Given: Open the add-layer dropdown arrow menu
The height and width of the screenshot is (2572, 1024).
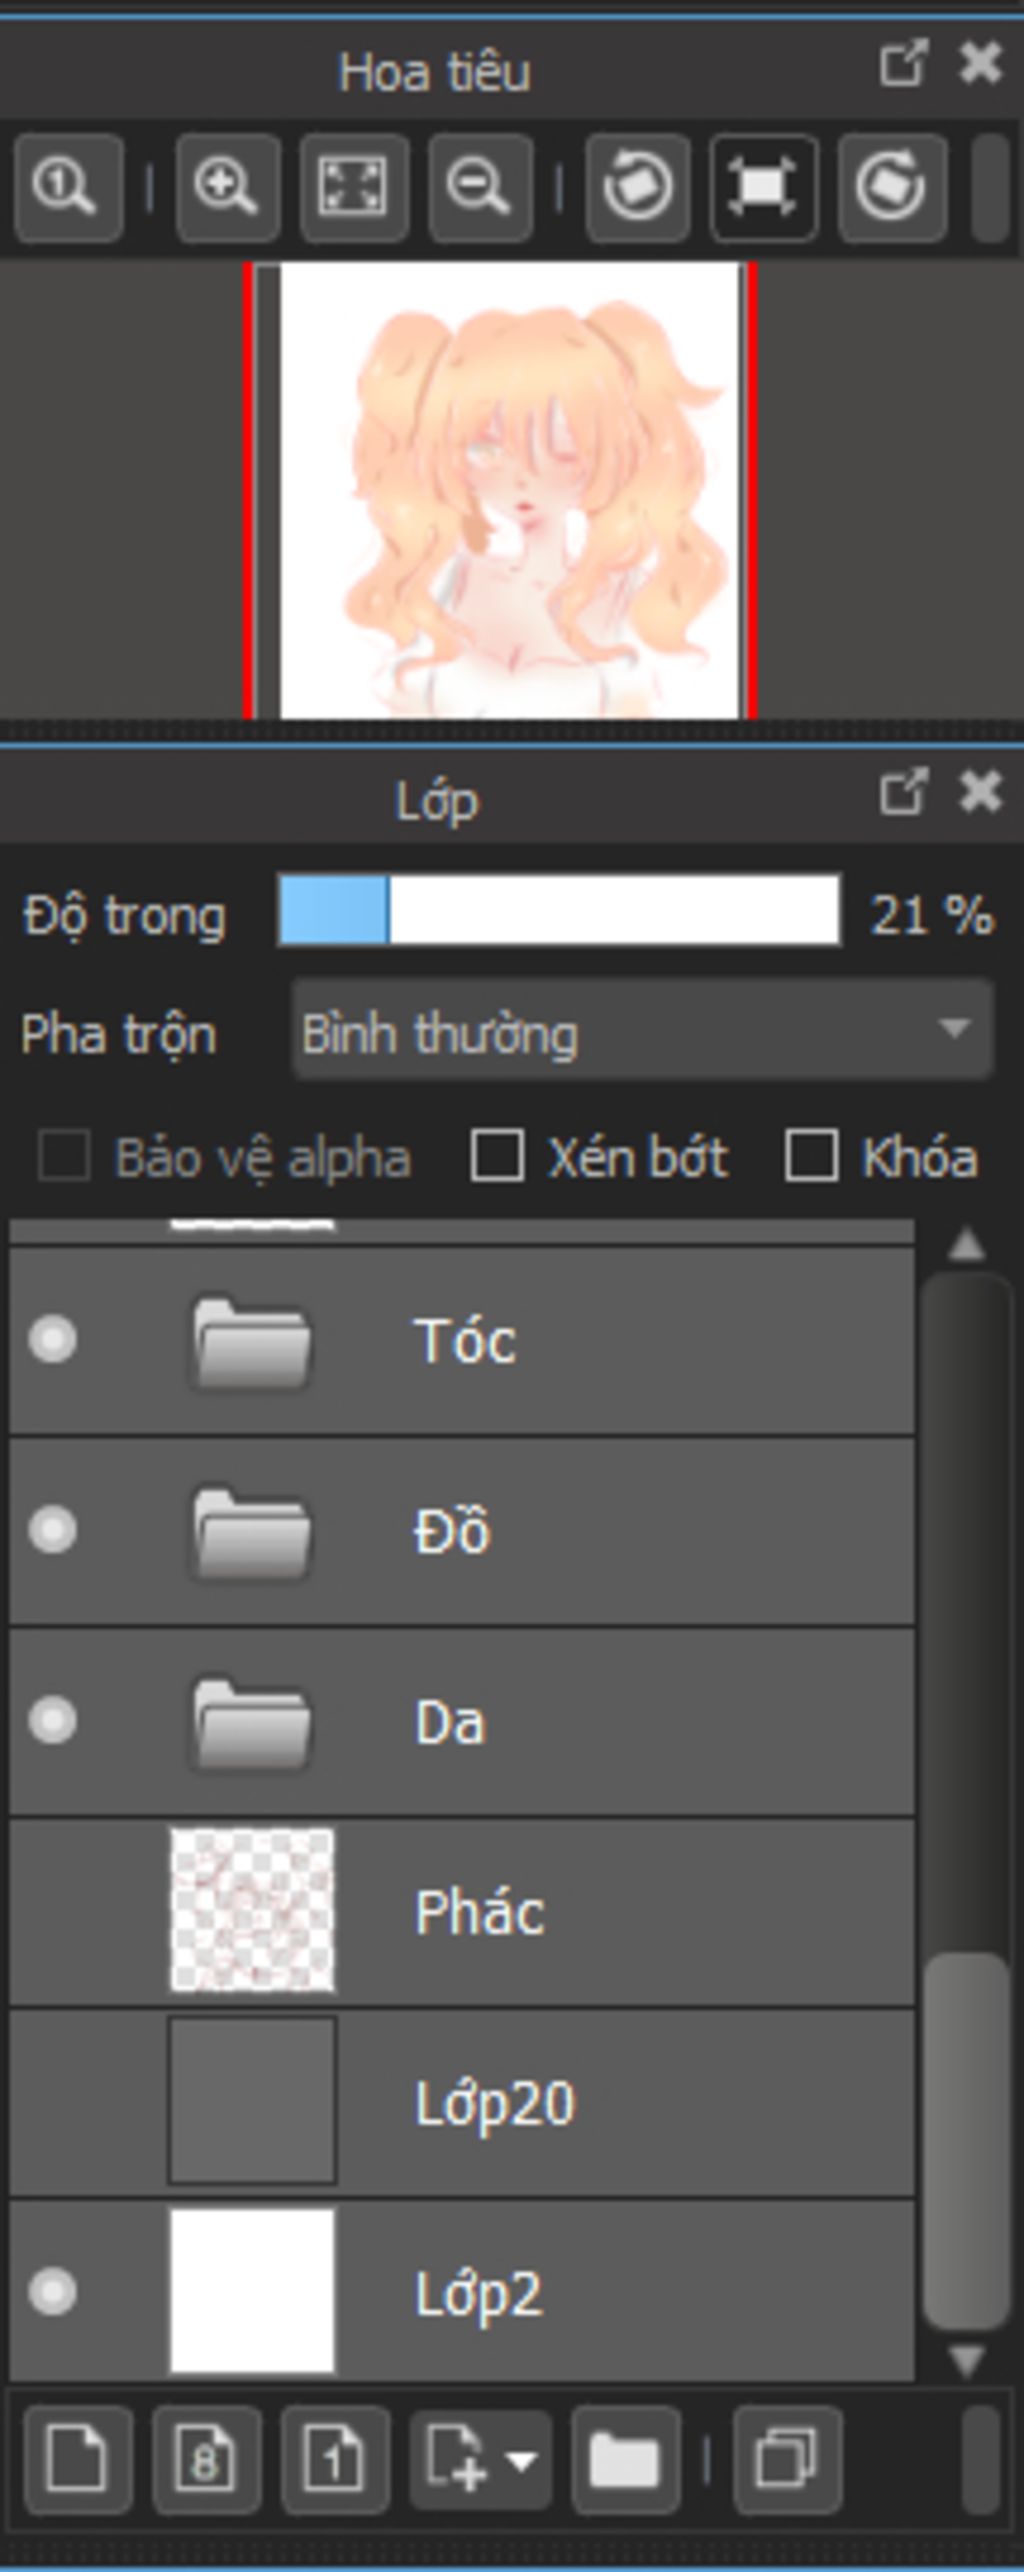Looking at the screenshot, I should (523, 2460).
